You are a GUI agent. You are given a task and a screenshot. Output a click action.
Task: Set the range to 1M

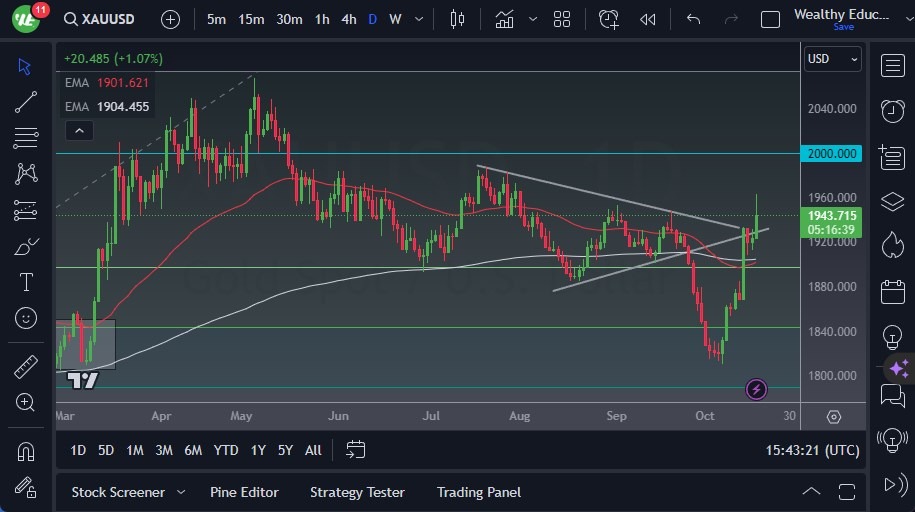click(x=135, y=450)
